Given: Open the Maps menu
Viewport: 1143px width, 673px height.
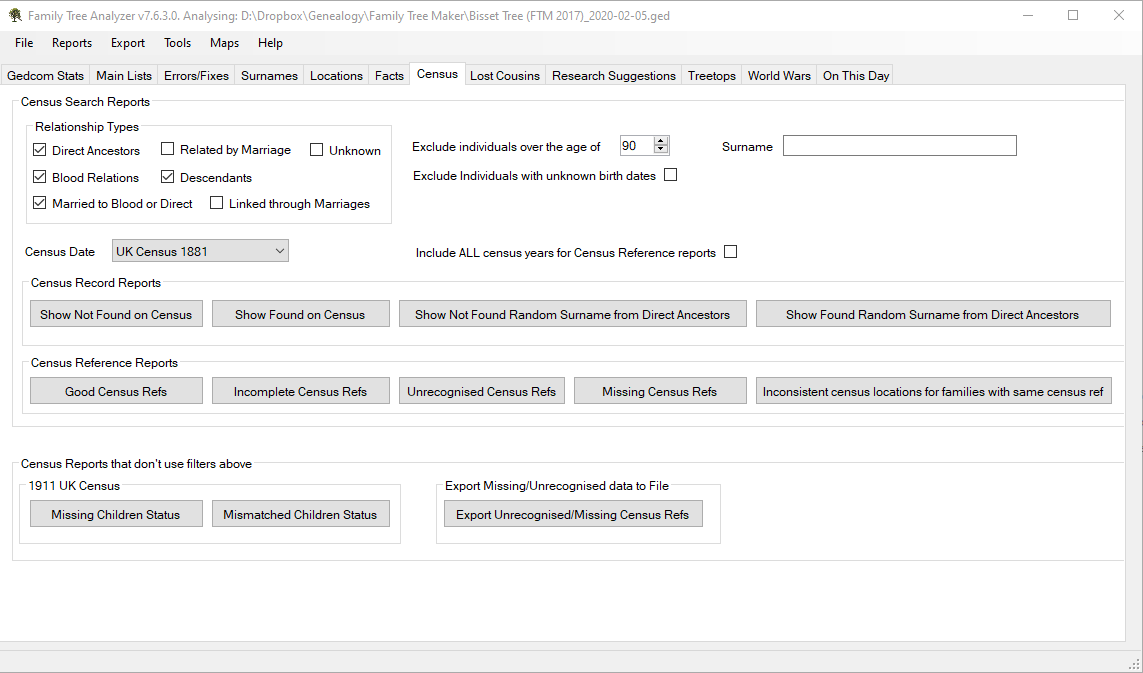Looking at the screenshot, I should (x=224, y=43).
